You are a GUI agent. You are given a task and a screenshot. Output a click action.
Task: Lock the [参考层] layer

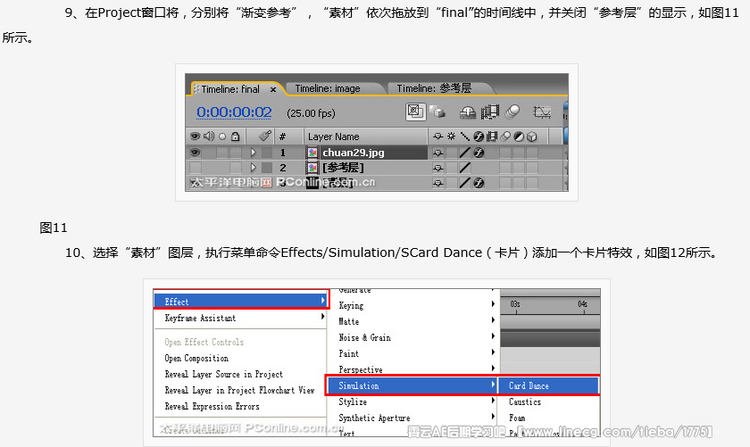click(235, 168)
